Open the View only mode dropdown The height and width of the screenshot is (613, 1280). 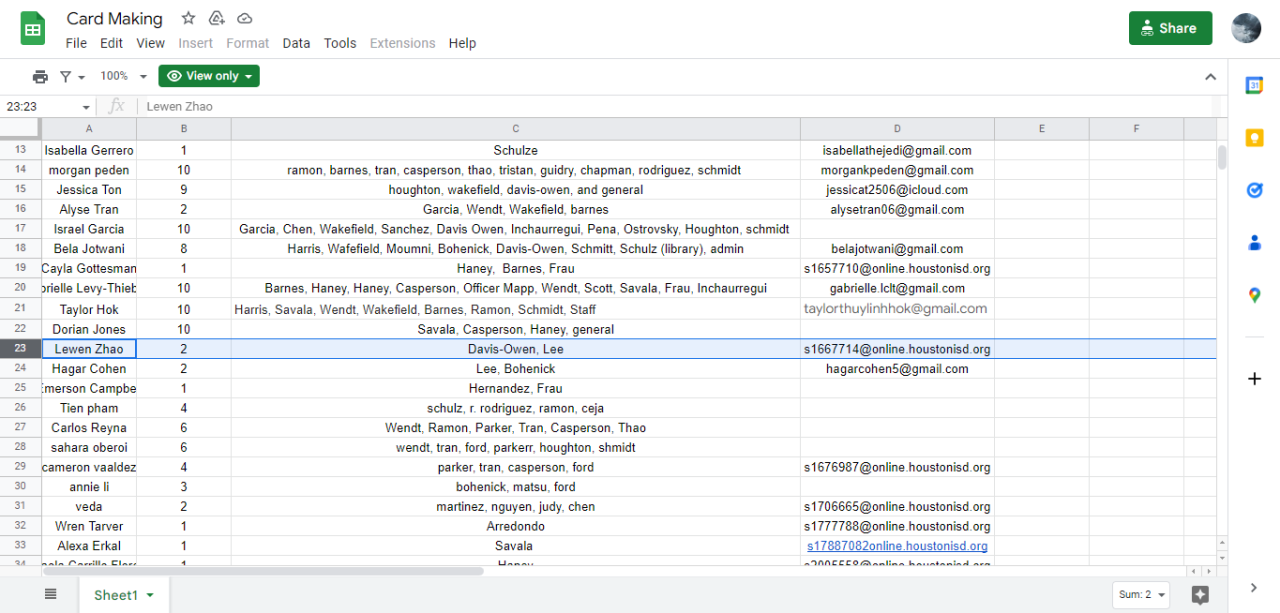[x=209, y=76]
